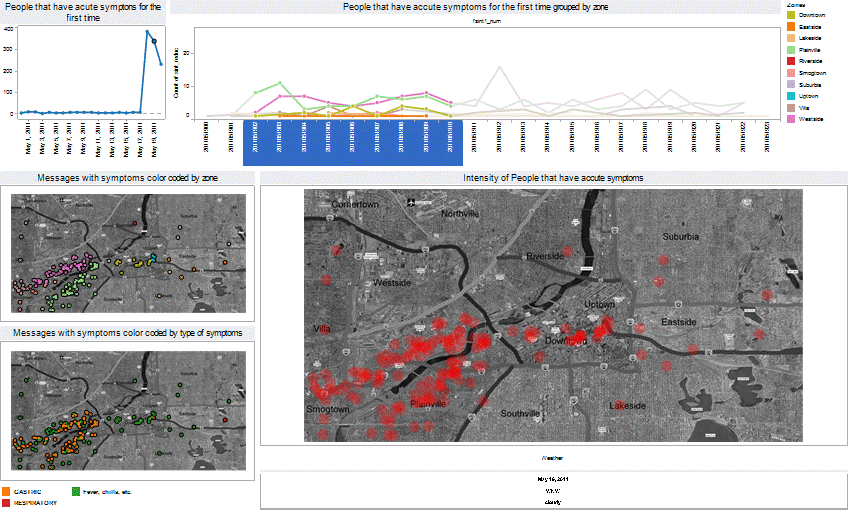Image resolution: width=848 pixels, height=510 pixels.
Task: Click the 'Cornertown' label on intensity map
Action: tap(355, 204)
